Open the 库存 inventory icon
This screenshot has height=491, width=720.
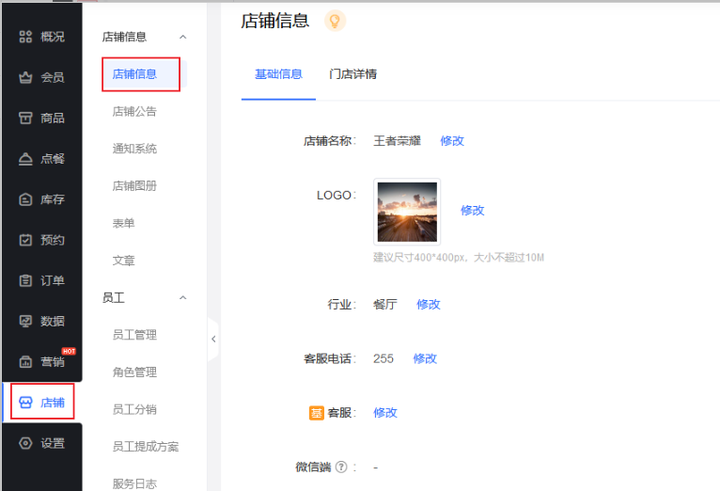coord(26,199)
